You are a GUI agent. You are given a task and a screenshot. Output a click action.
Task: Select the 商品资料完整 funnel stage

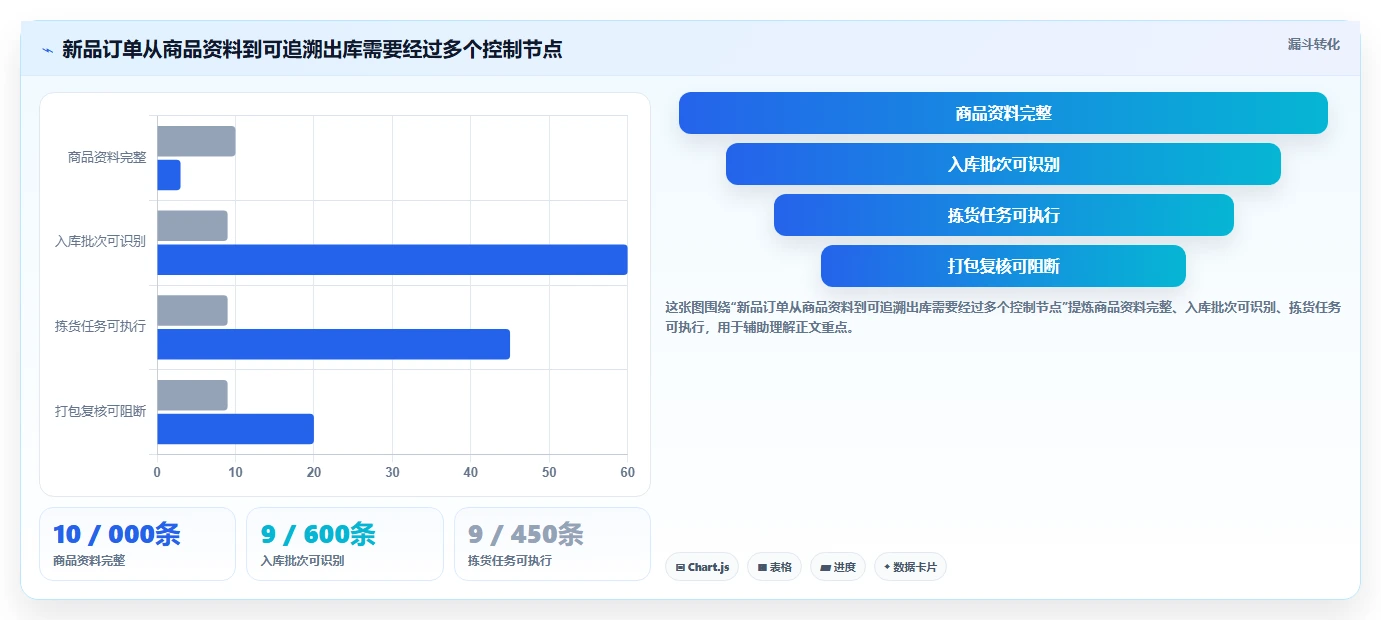(x=1003, y=113)
